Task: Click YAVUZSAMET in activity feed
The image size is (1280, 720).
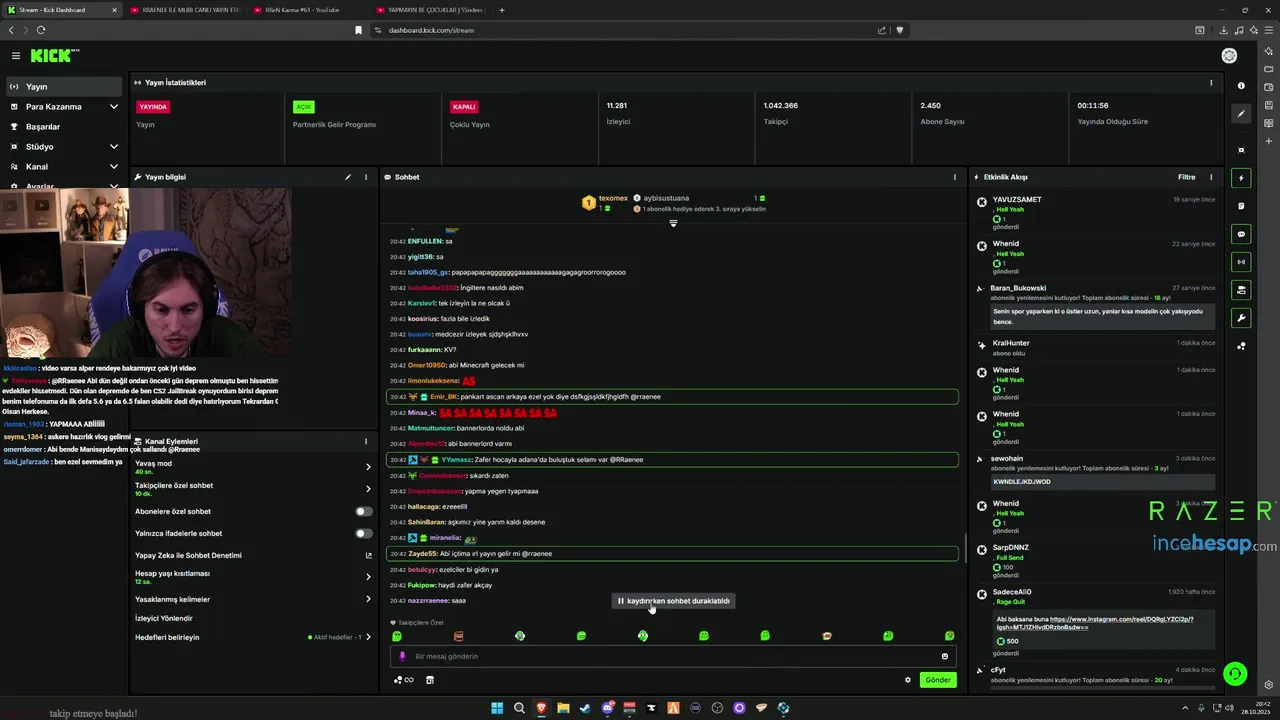Action: point(1017,199)
